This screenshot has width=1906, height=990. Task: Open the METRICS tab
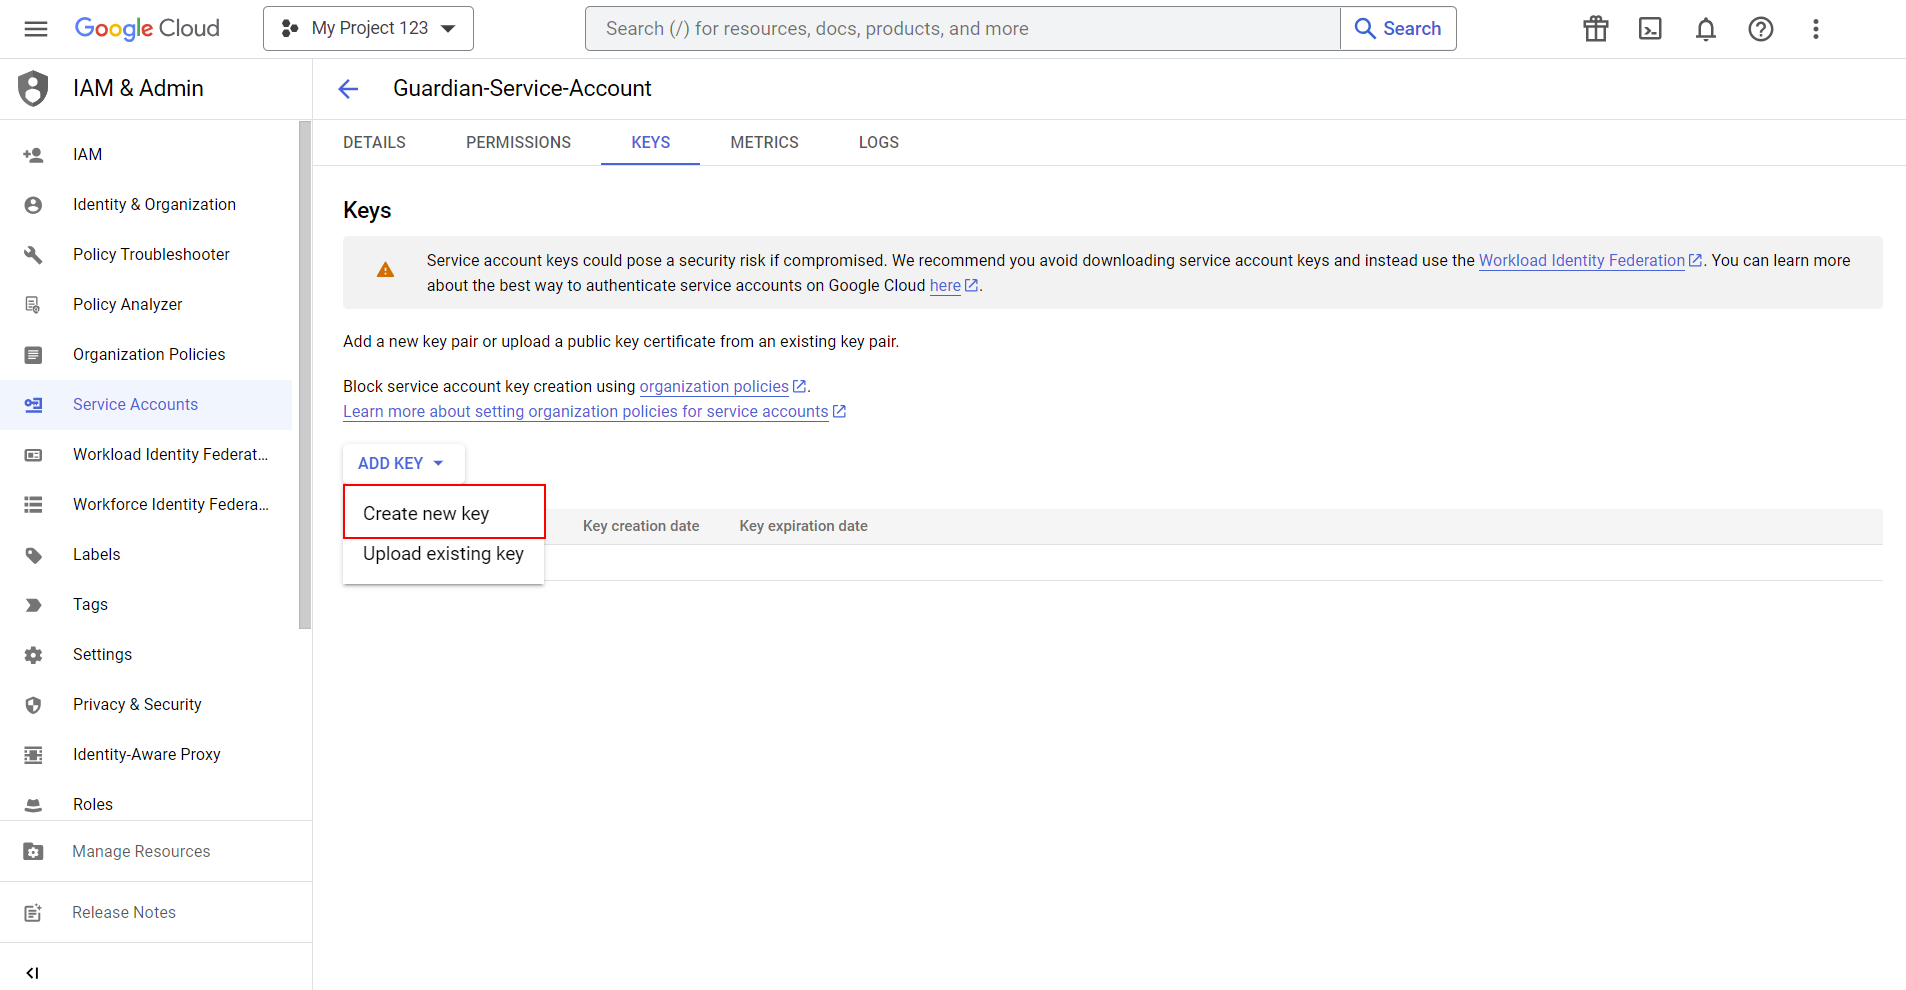pyautogui.click(x=764, y=143)
